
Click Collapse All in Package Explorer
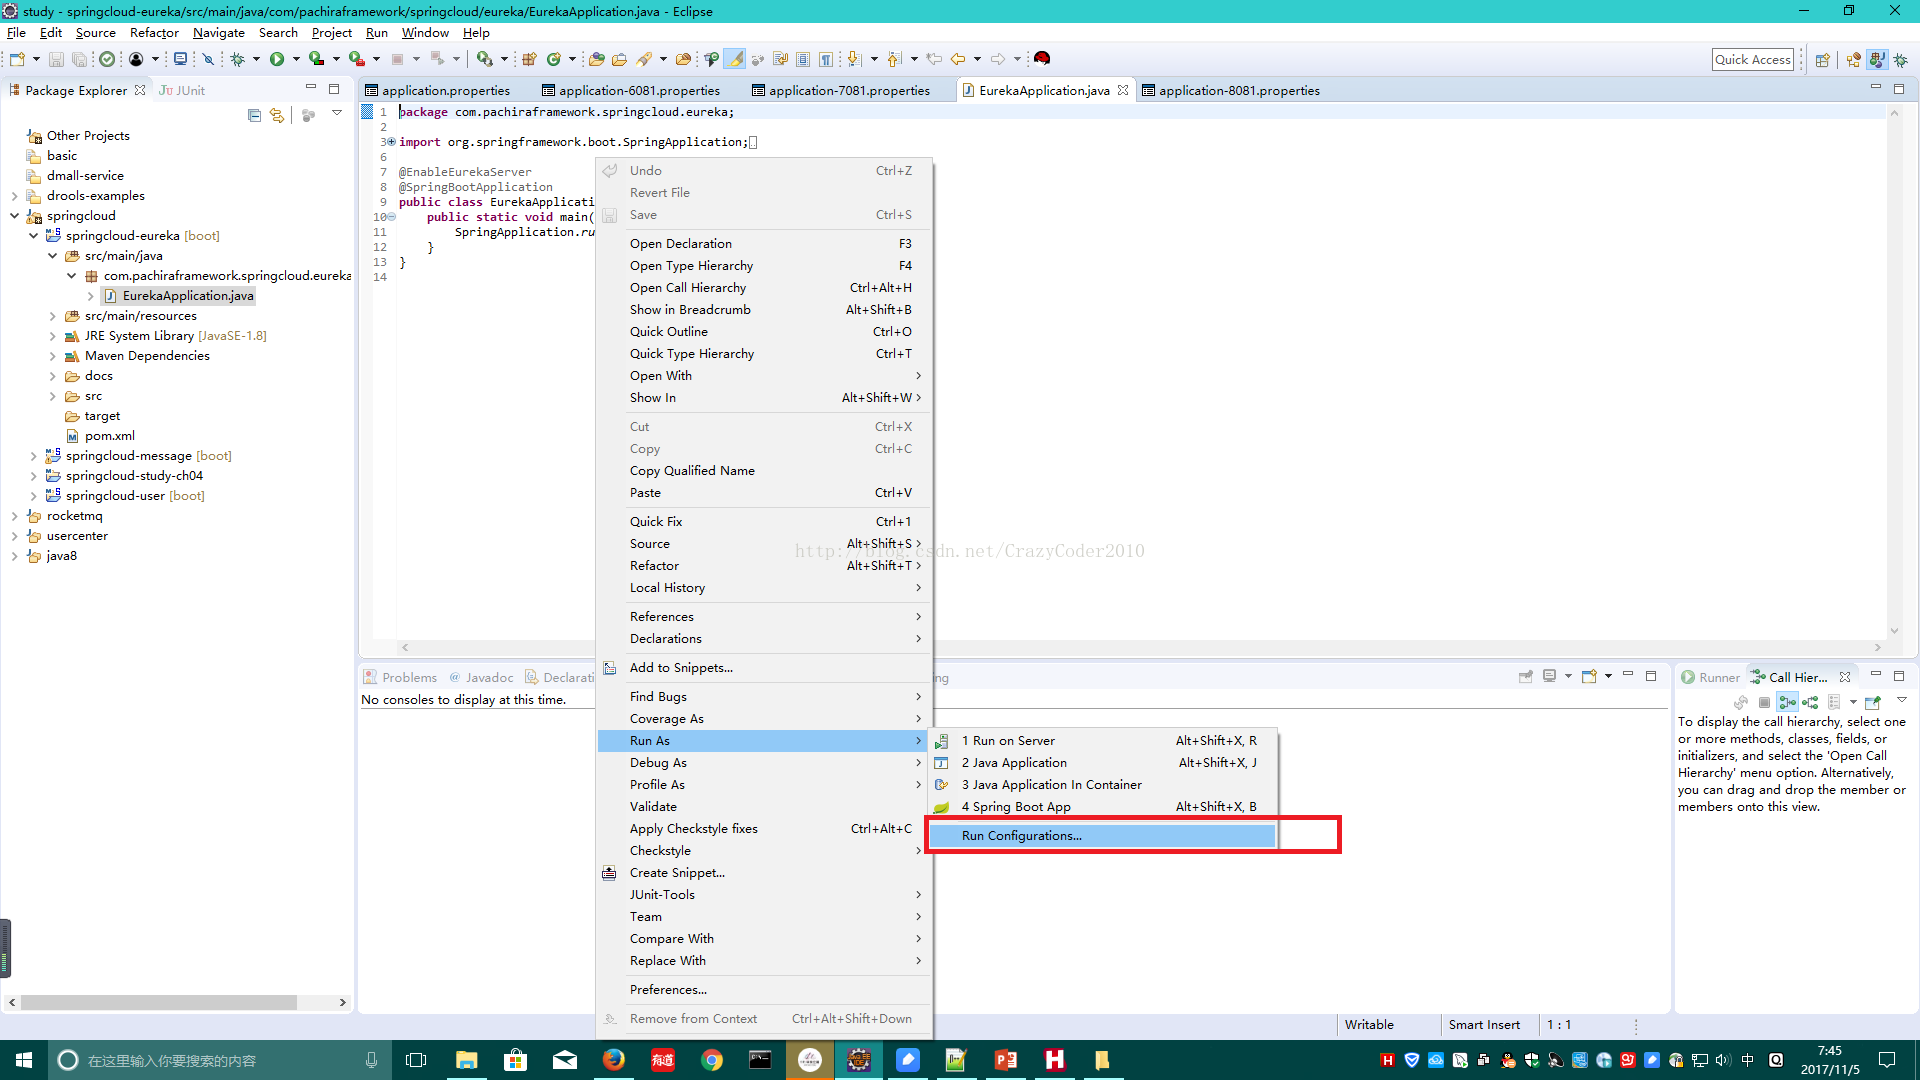pyautogui.click(x=254, y=115)
